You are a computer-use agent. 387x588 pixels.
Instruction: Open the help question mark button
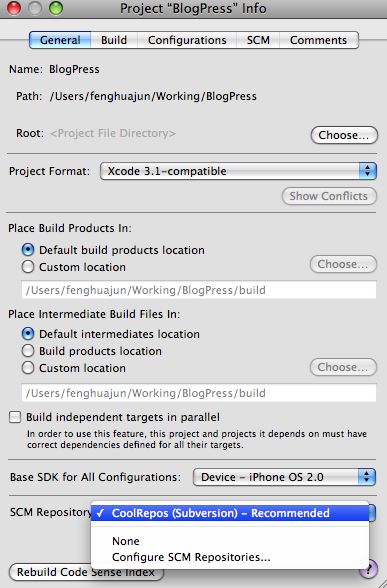point(369,570)
